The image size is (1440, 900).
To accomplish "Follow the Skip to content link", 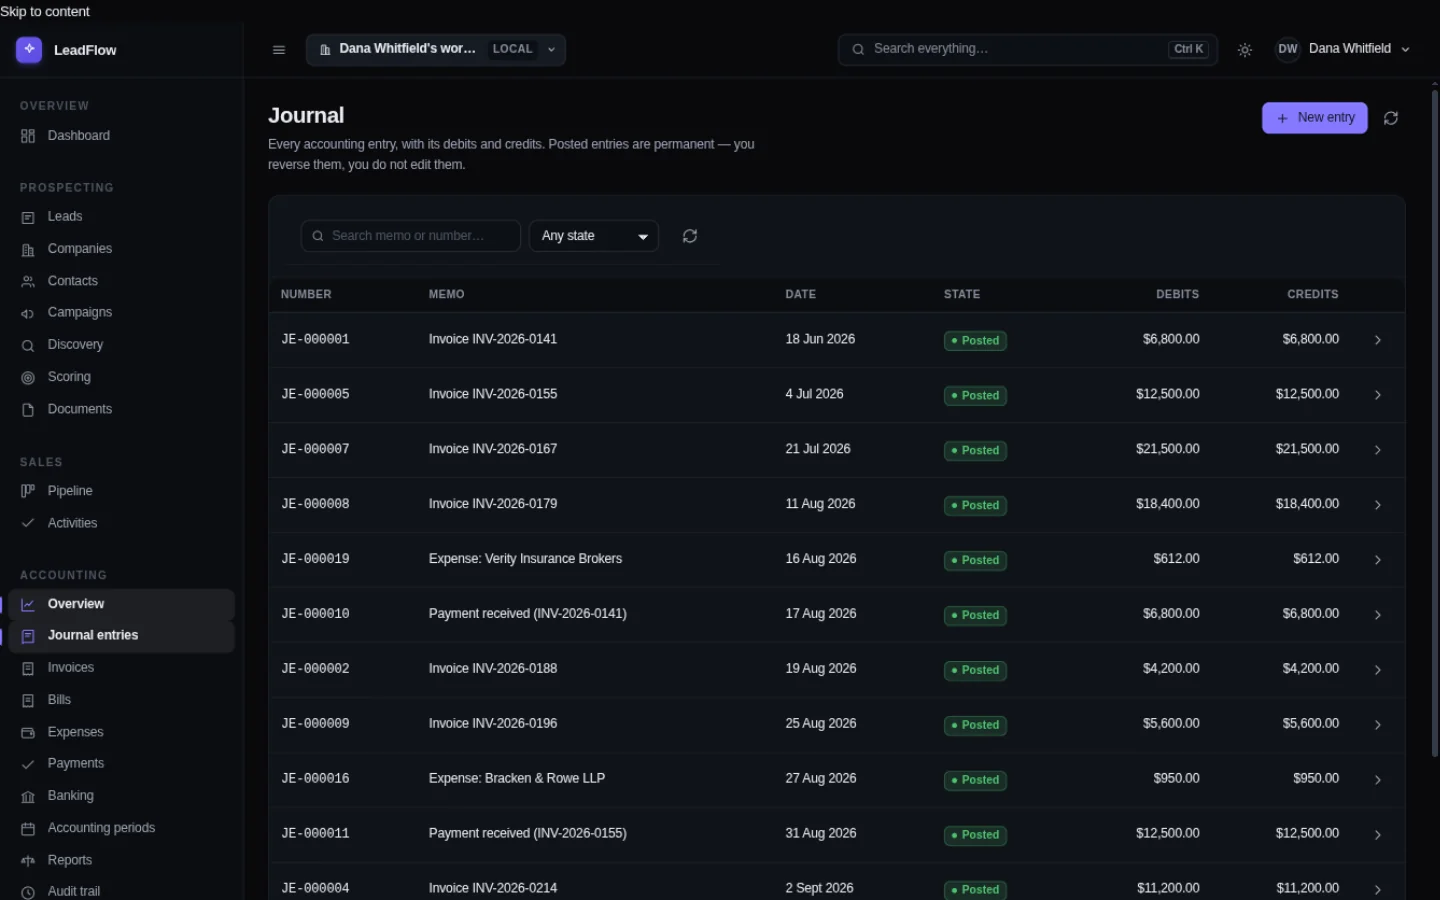I will tap(45, 11).
